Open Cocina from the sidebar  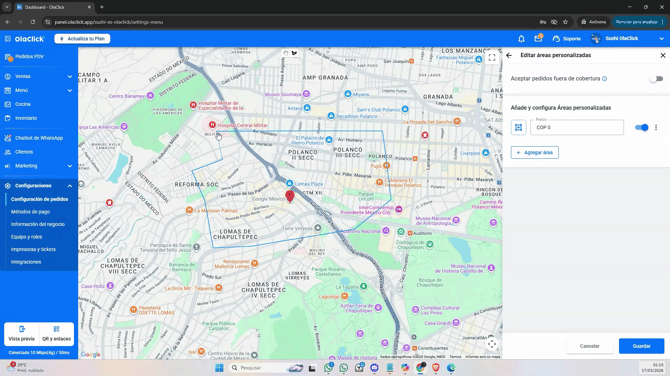23,104
